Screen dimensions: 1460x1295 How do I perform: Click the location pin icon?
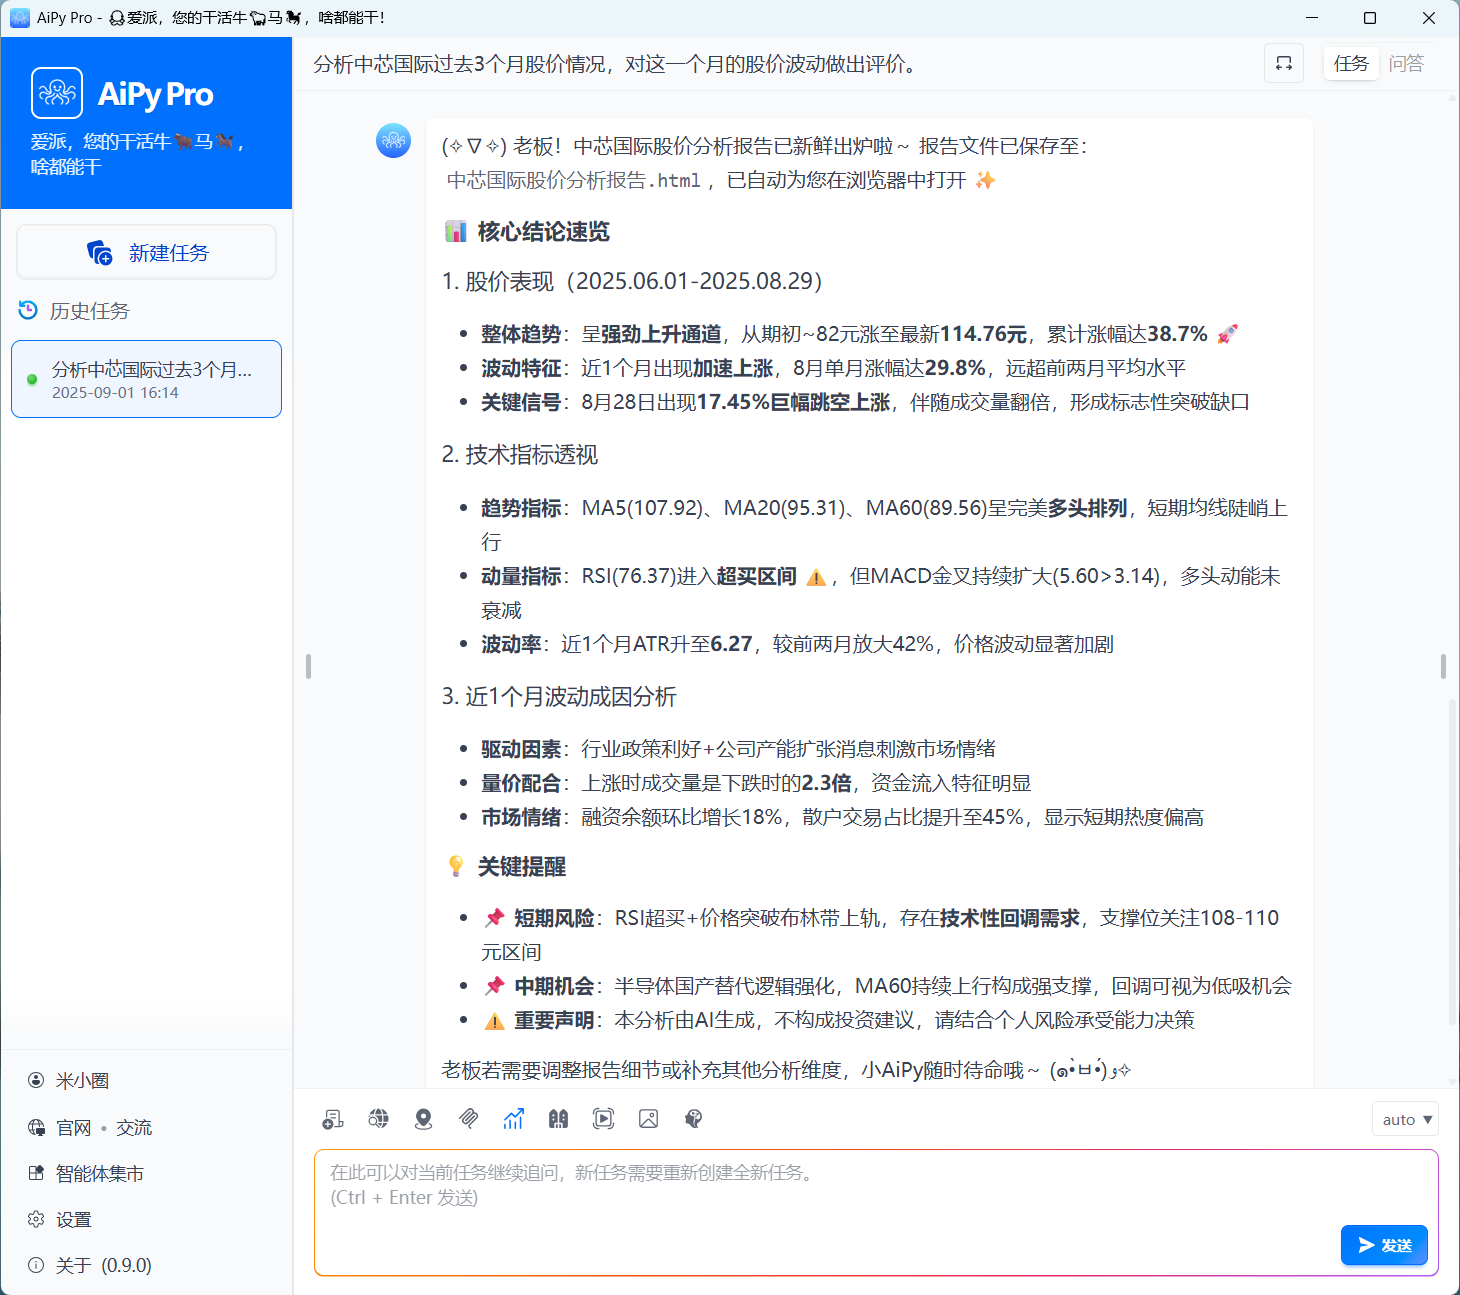coord(423,1119)
